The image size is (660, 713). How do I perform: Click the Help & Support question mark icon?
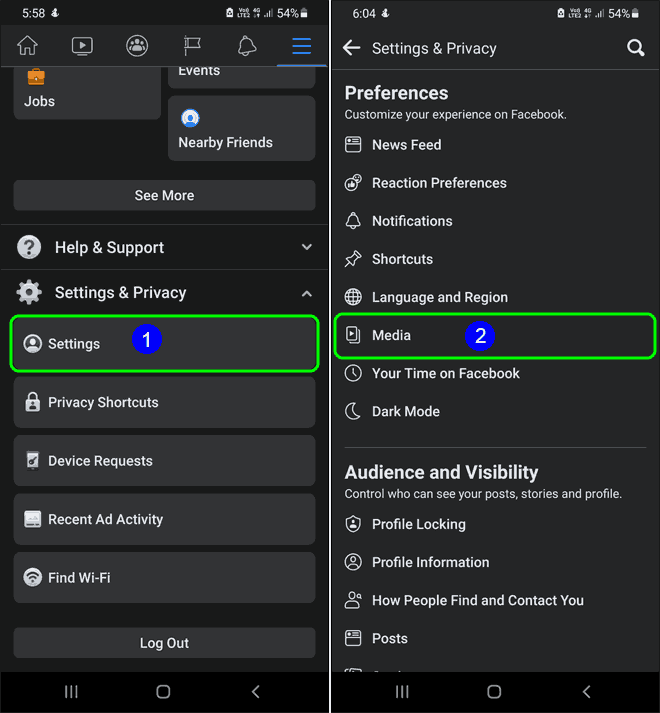point(29,247)
